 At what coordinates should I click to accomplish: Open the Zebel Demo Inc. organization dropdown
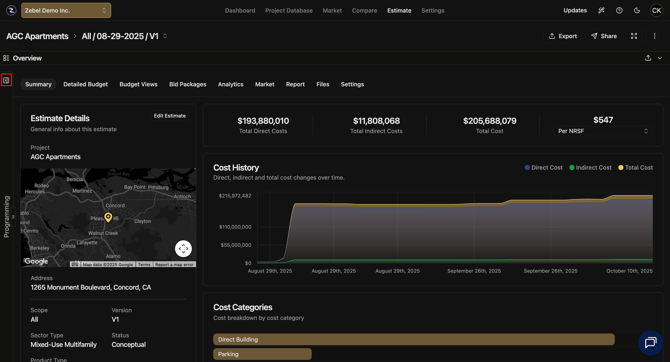coord(66,10)
